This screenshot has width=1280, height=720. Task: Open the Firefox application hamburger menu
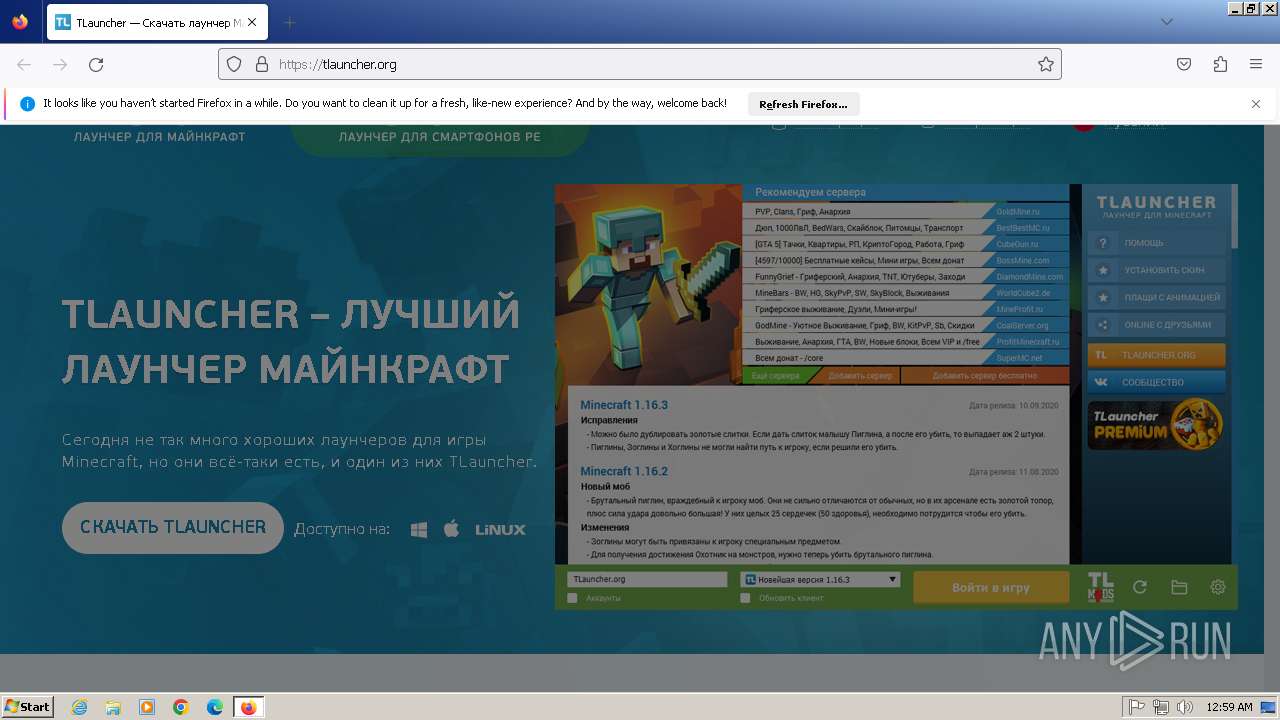1256,64
